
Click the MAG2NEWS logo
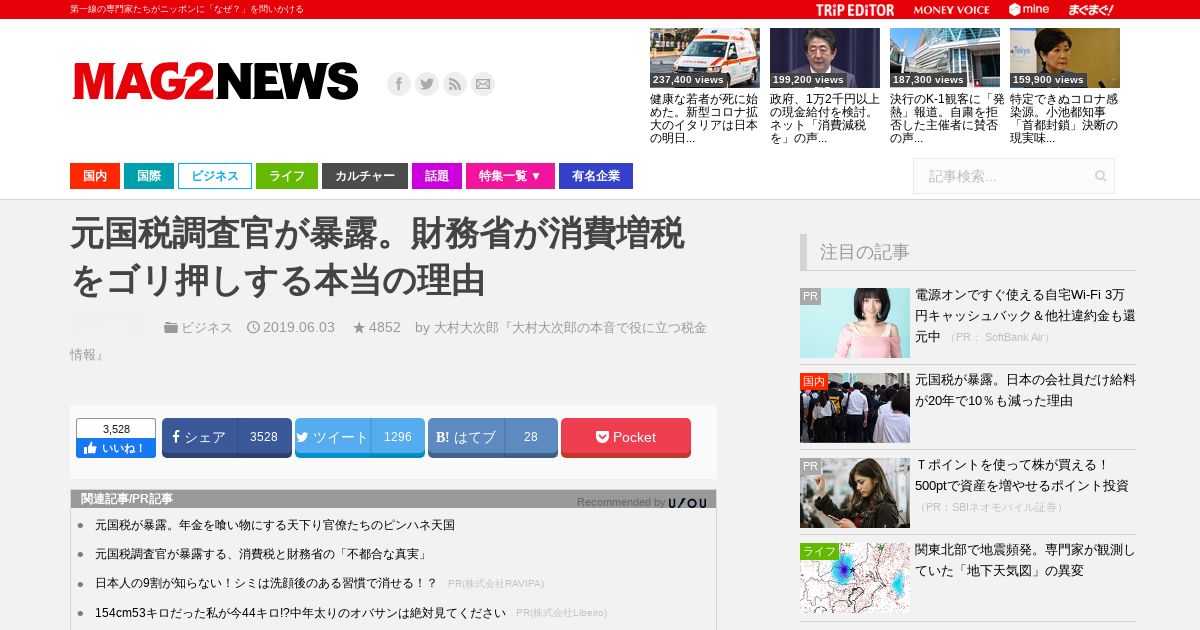(215, 81)
